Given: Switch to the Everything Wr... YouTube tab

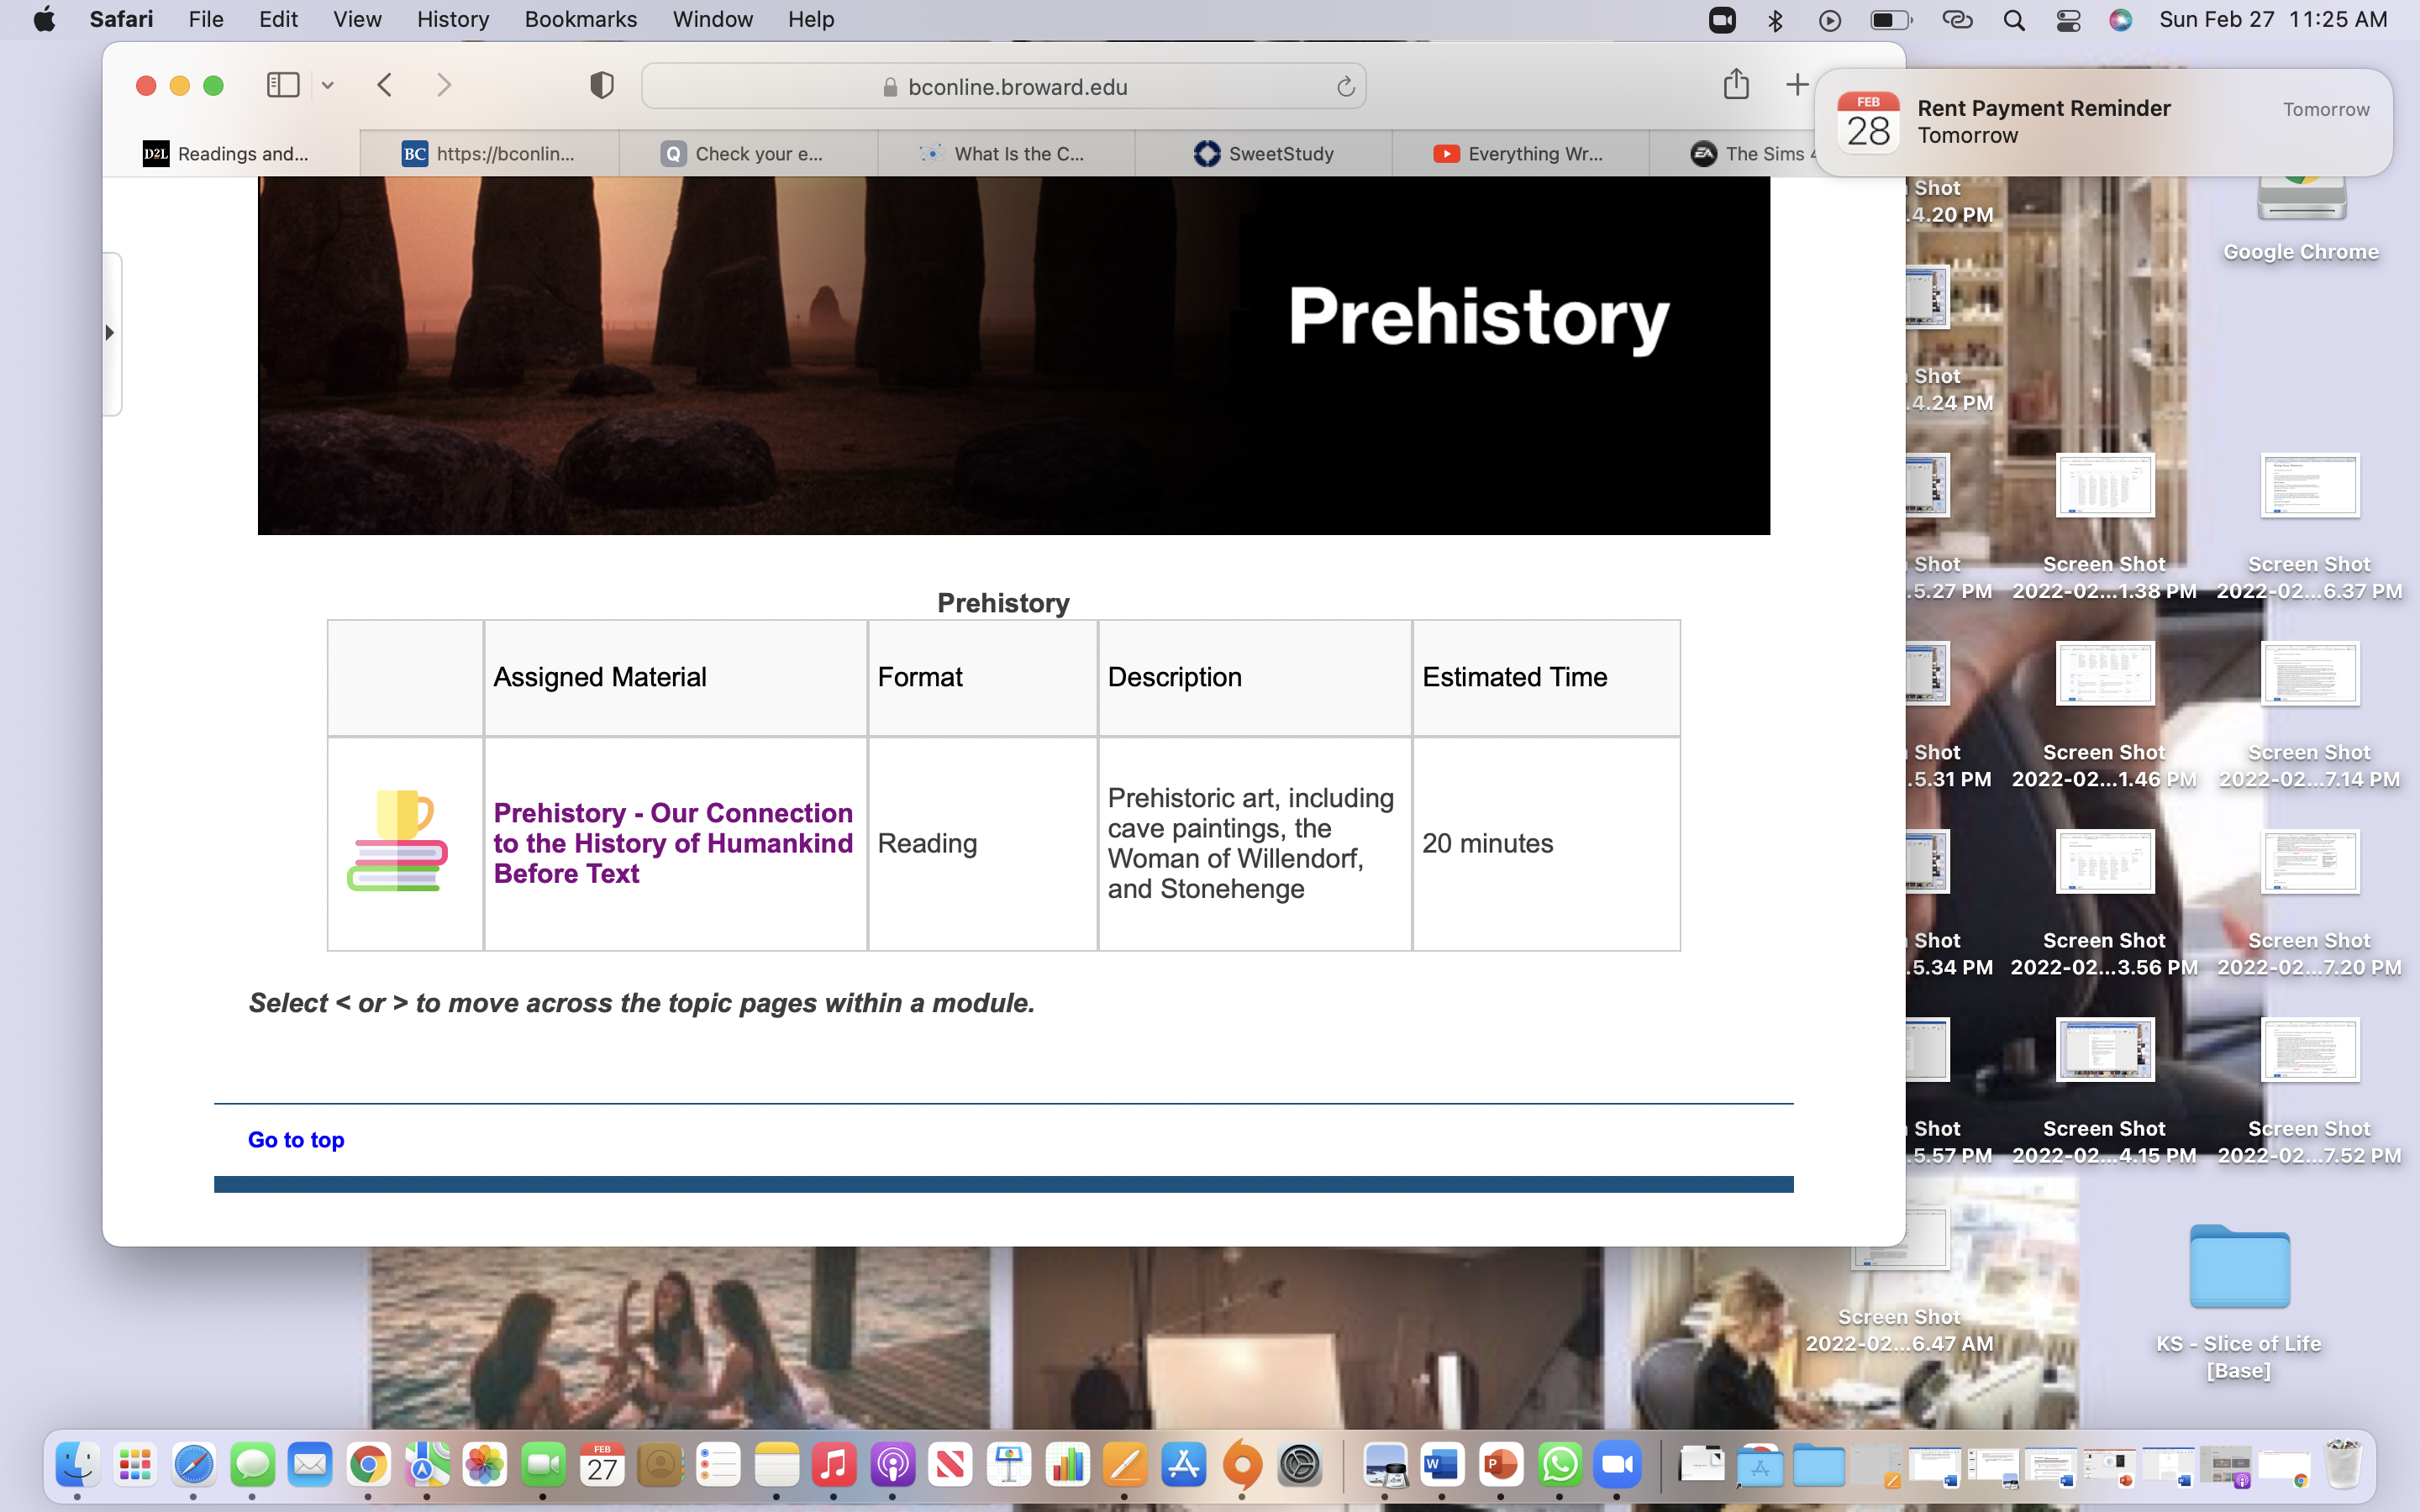Looking at the screenshot, I should tap(1520, 153).
